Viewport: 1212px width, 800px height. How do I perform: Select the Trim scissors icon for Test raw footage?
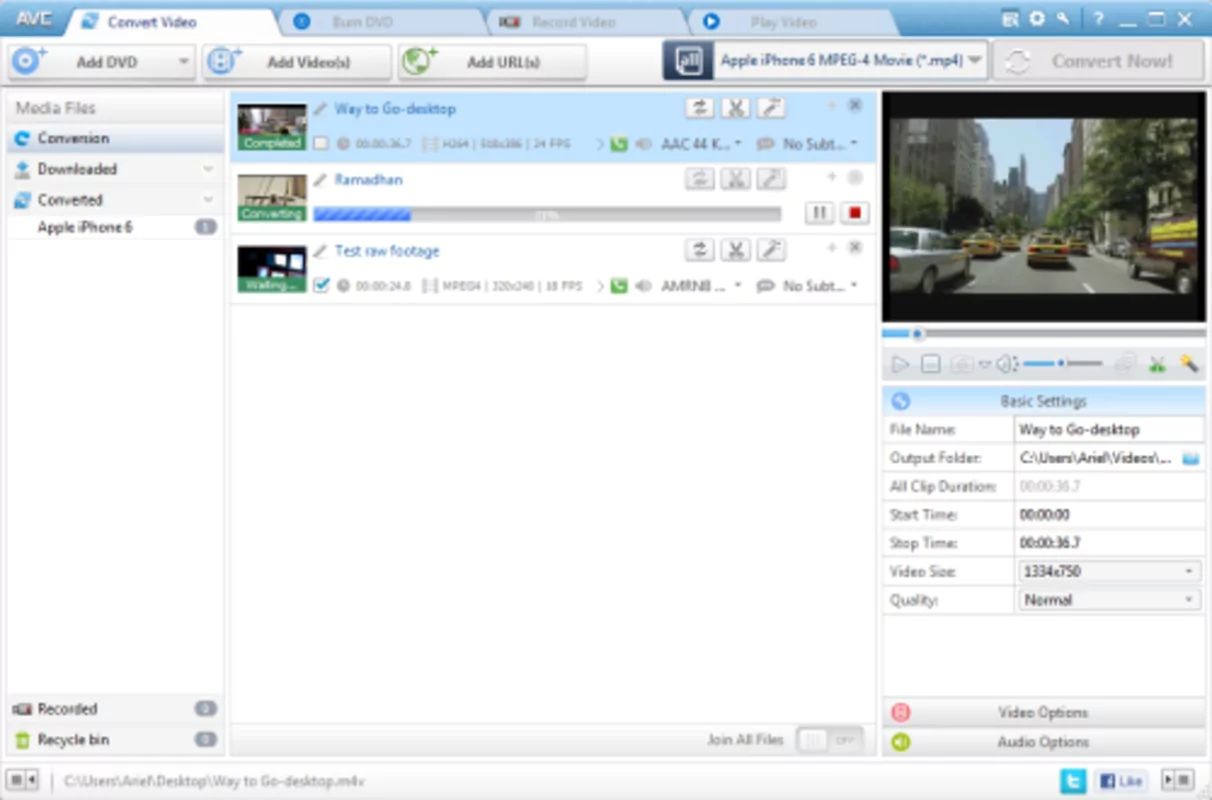click(735, 250)
